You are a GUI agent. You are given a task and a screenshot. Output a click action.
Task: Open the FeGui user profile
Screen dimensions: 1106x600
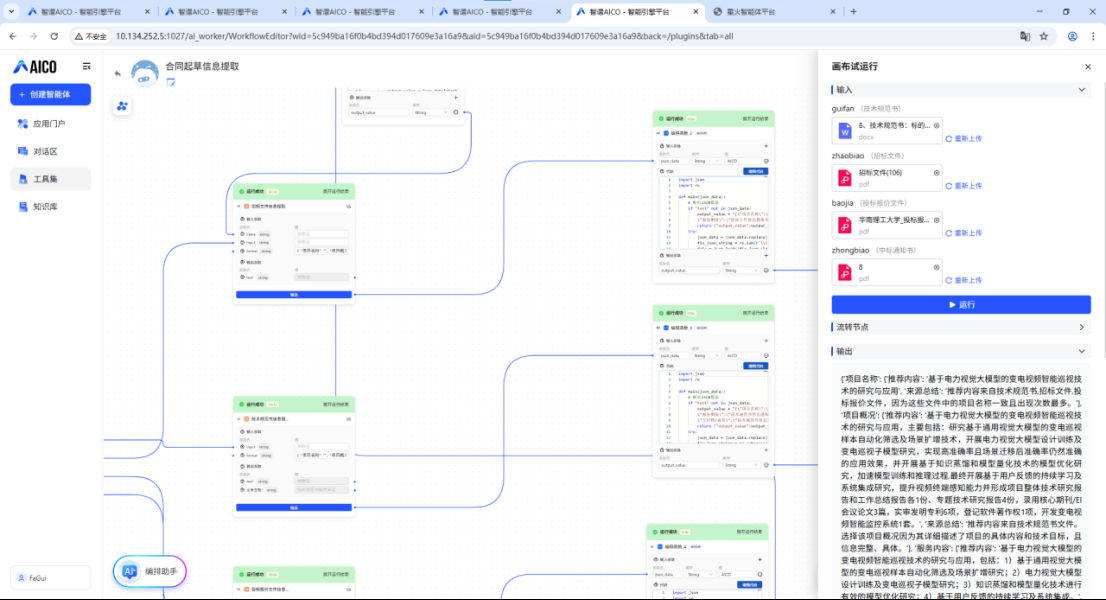50,578
